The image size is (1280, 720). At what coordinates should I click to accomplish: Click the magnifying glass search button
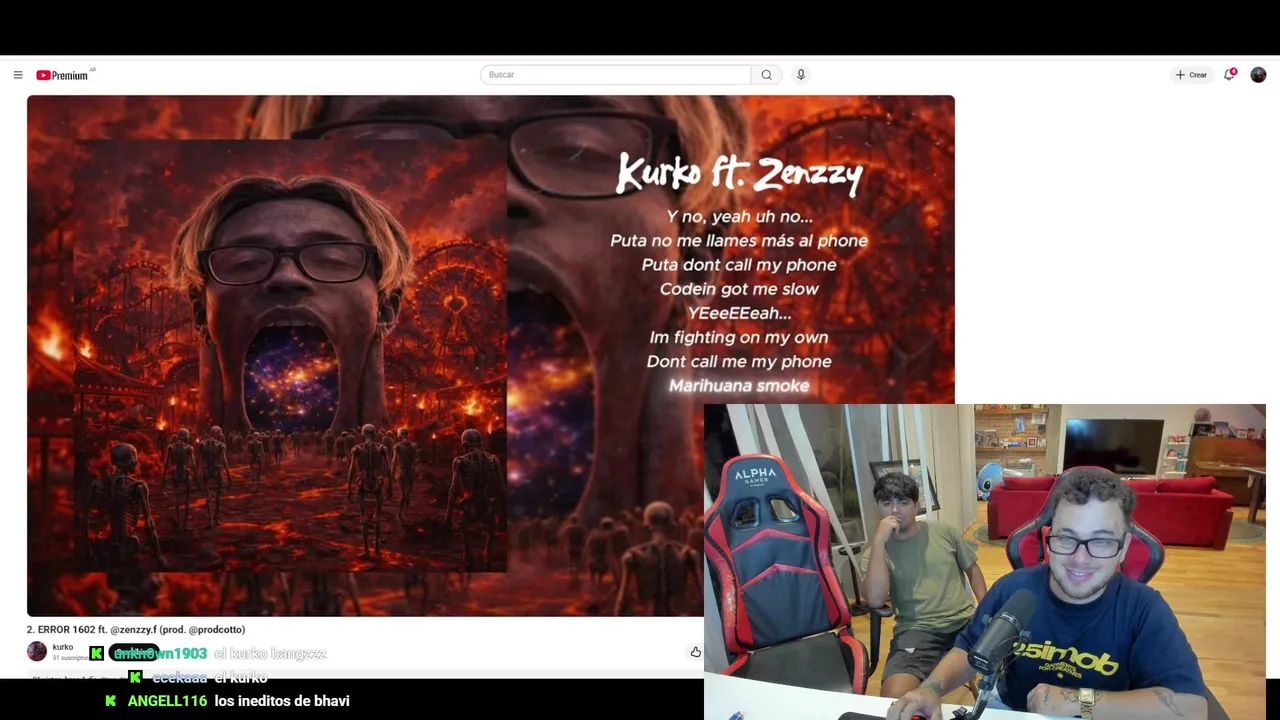click(x=766, y=75)
